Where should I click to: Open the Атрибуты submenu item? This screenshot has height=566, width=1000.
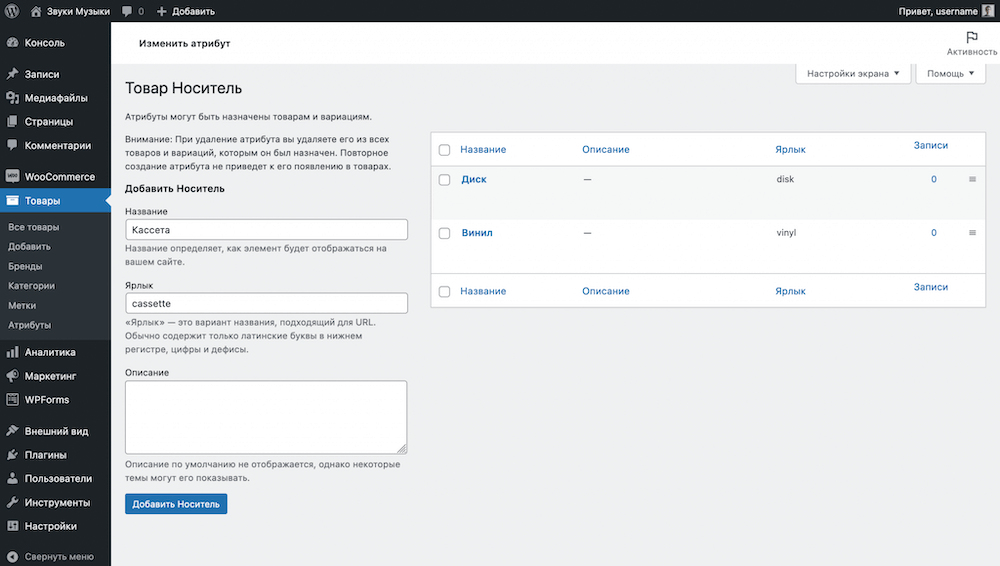[x=29, y=325]
